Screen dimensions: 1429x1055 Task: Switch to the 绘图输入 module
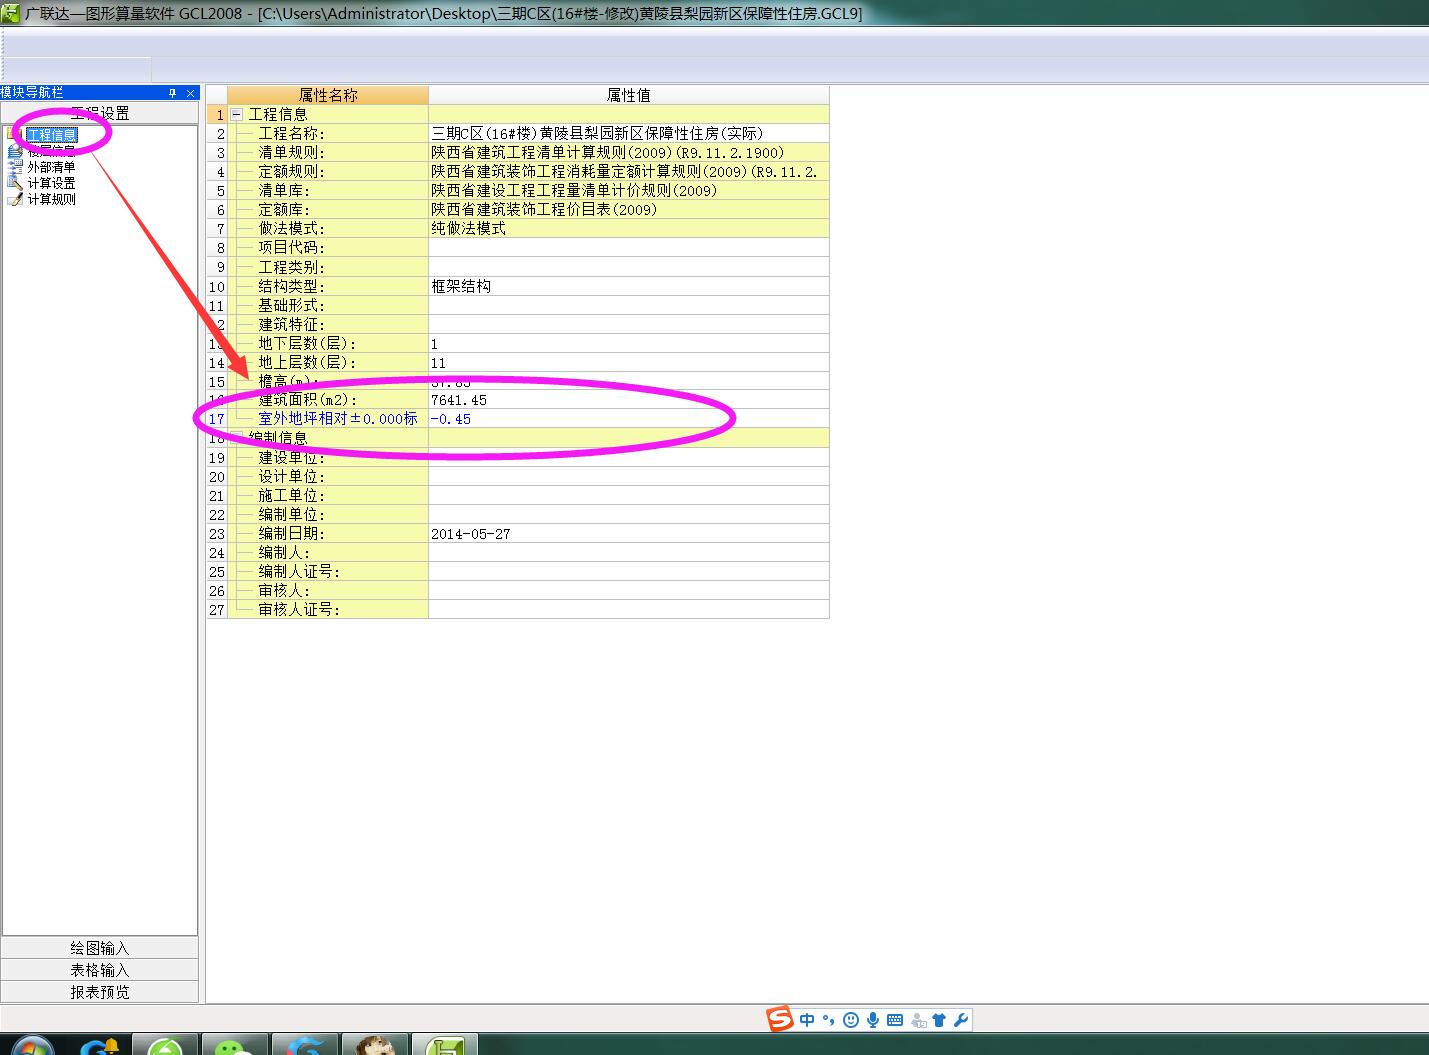click(x=100, y=948)
